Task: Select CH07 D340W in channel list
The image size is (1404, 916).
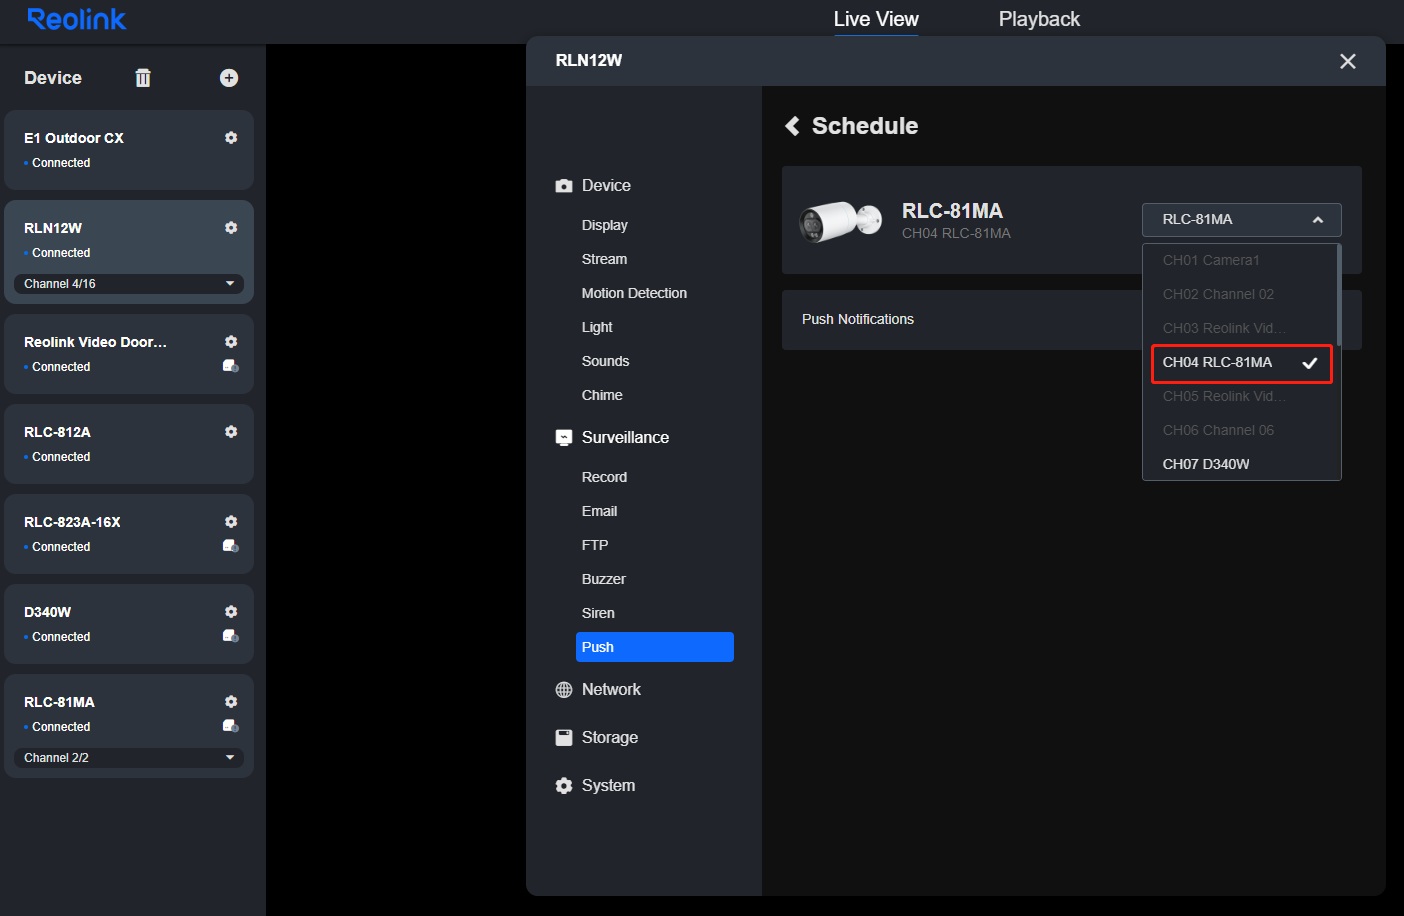Action: 1239,464
